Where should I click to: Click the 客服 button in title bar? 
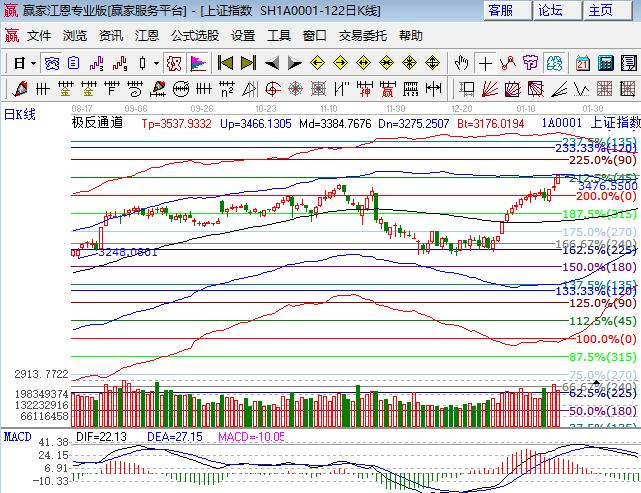pyautogui.click(x=501, y=11)
